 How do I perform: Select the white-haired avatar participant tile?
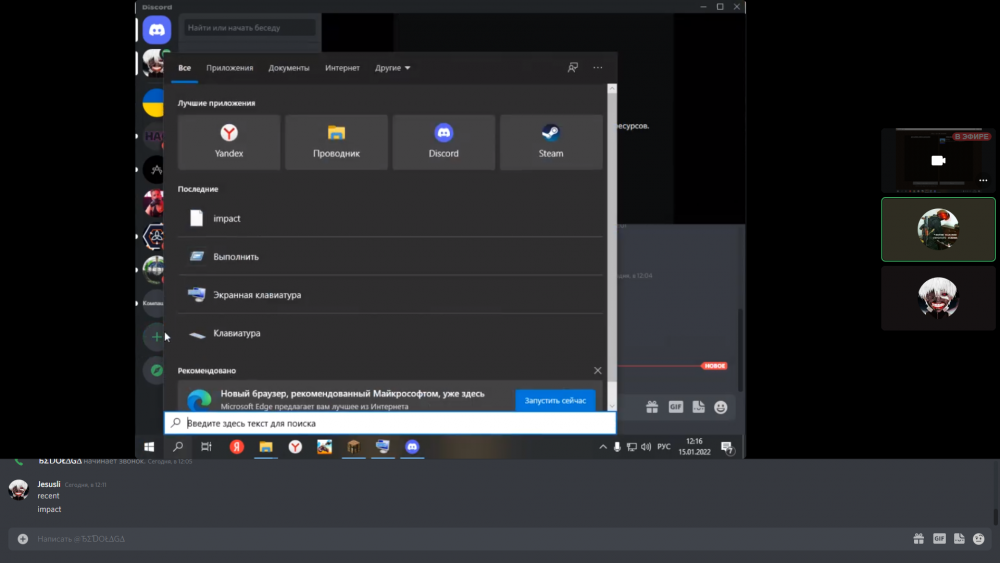pyautogui.click(x=938, y=298)
